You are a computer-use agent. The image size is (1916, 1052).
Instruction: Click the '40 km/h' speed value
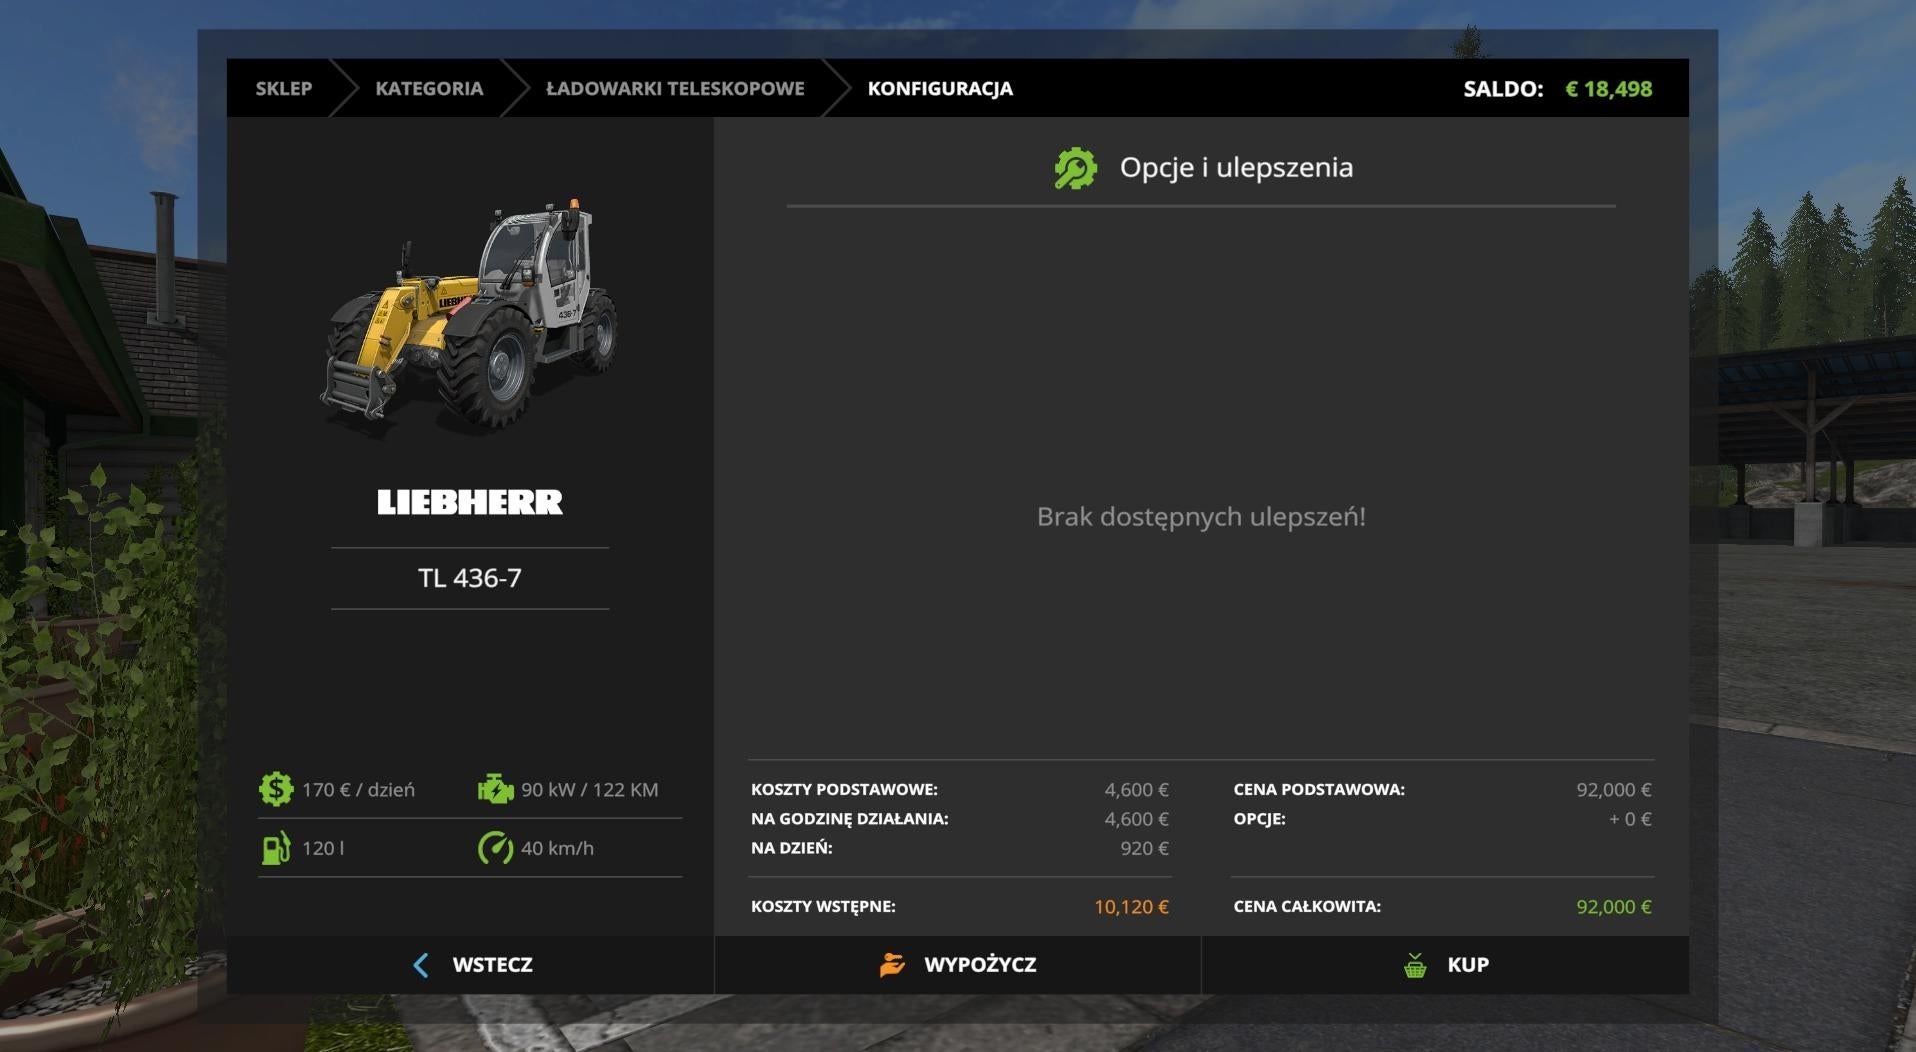[557, 848]
